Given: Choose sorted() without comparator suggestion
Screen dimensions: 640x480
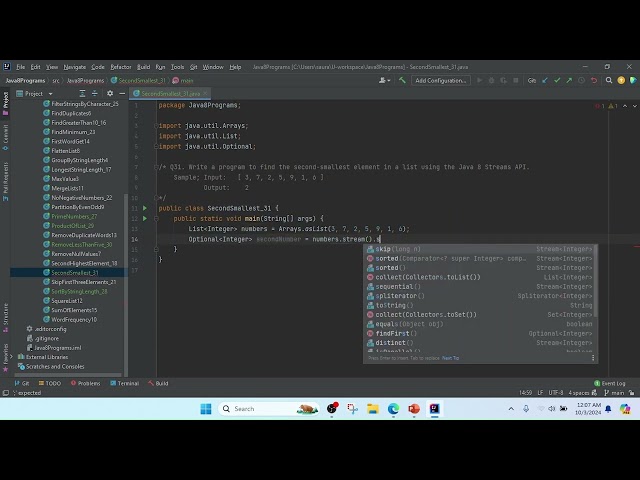Looking at the screenshot, I should [480, 268].
